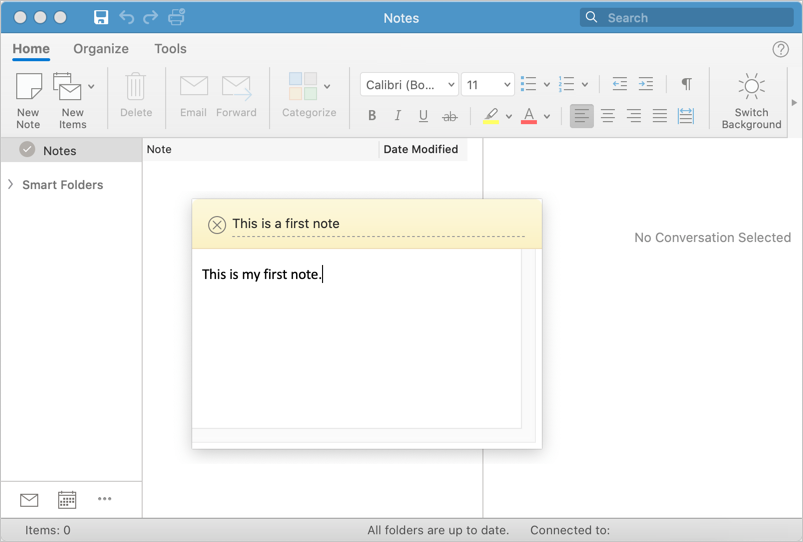Click the Print icon in title bar

click(x=177, y=17)
